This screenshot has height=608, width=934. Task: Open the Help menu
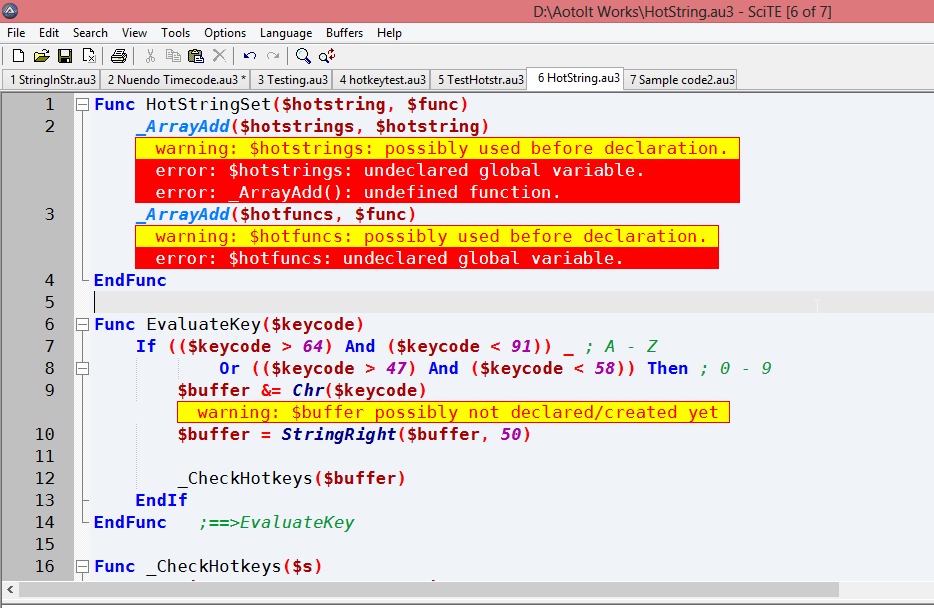pos(390,33)
